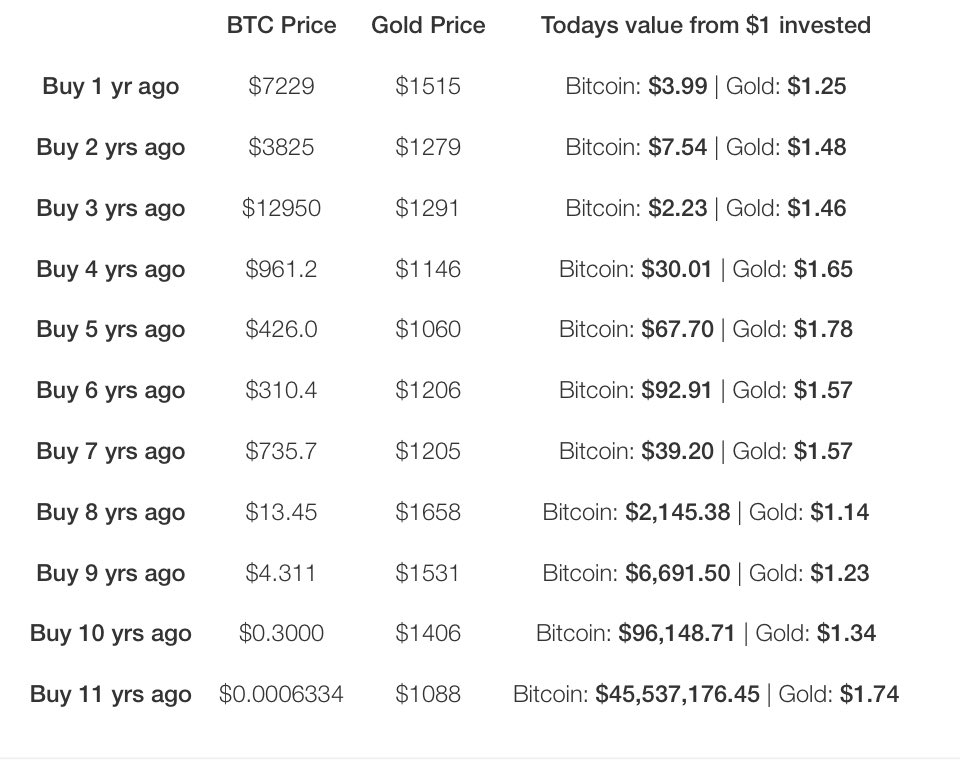Select the Buy 2 yrs ago row label
The image size is (960, 763).
coord(111,147)
